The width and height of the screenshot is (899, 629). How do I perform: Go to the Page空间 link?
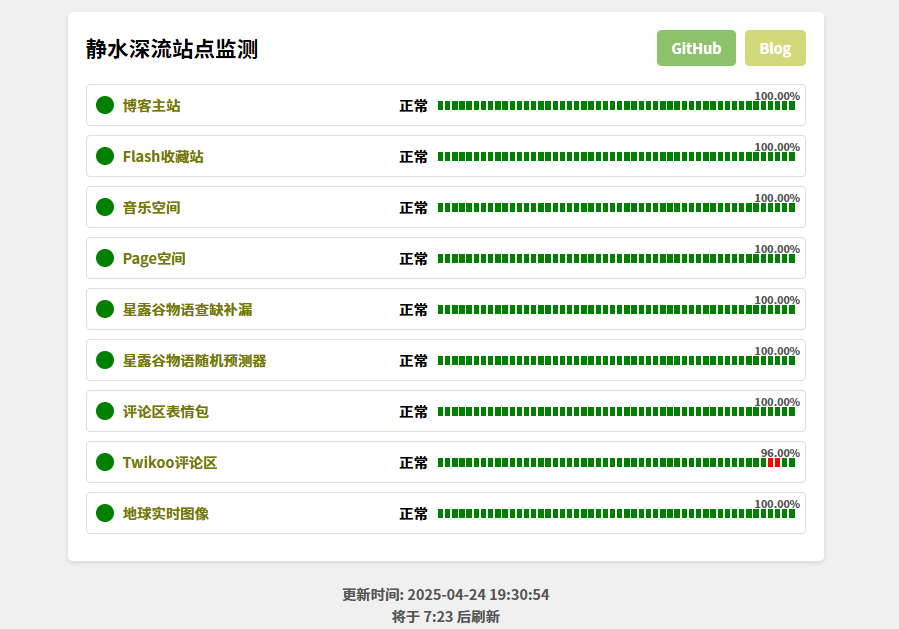click(x=154, y=259)
